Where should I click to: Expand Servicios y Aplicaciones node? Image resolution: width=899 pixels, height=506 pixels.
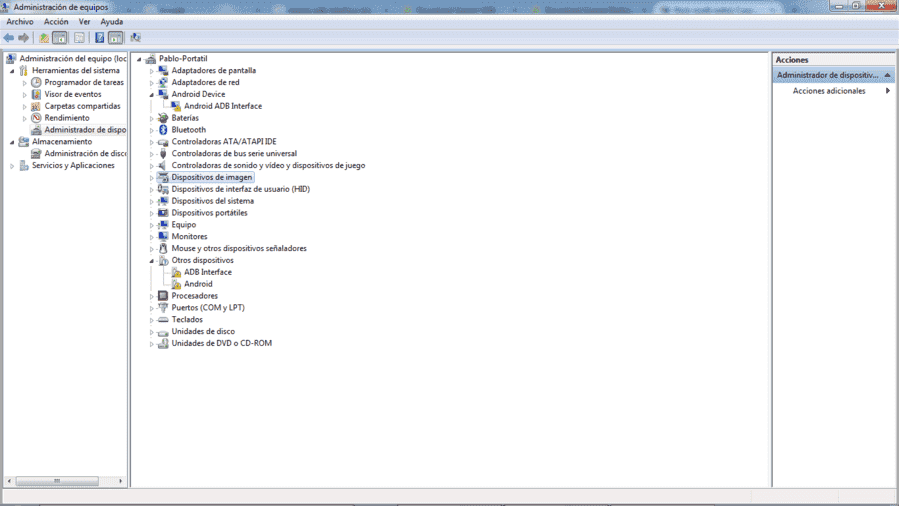pos(12,166)
